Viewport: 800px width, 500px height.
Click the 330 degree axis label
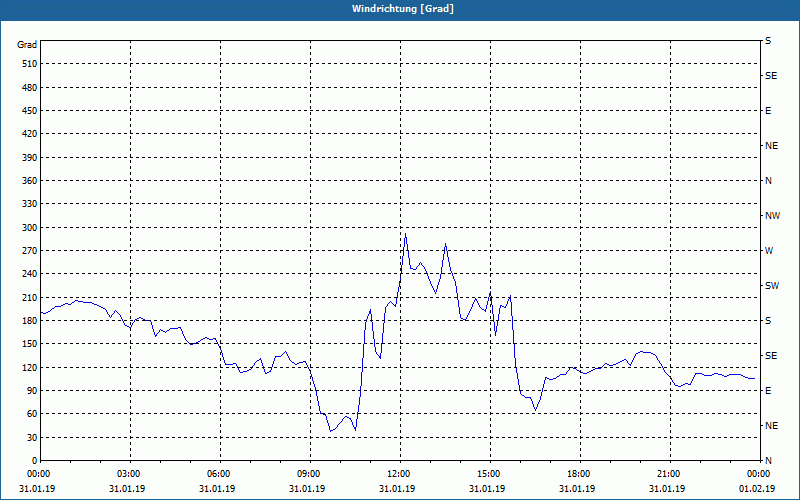(x=30, y=204)
